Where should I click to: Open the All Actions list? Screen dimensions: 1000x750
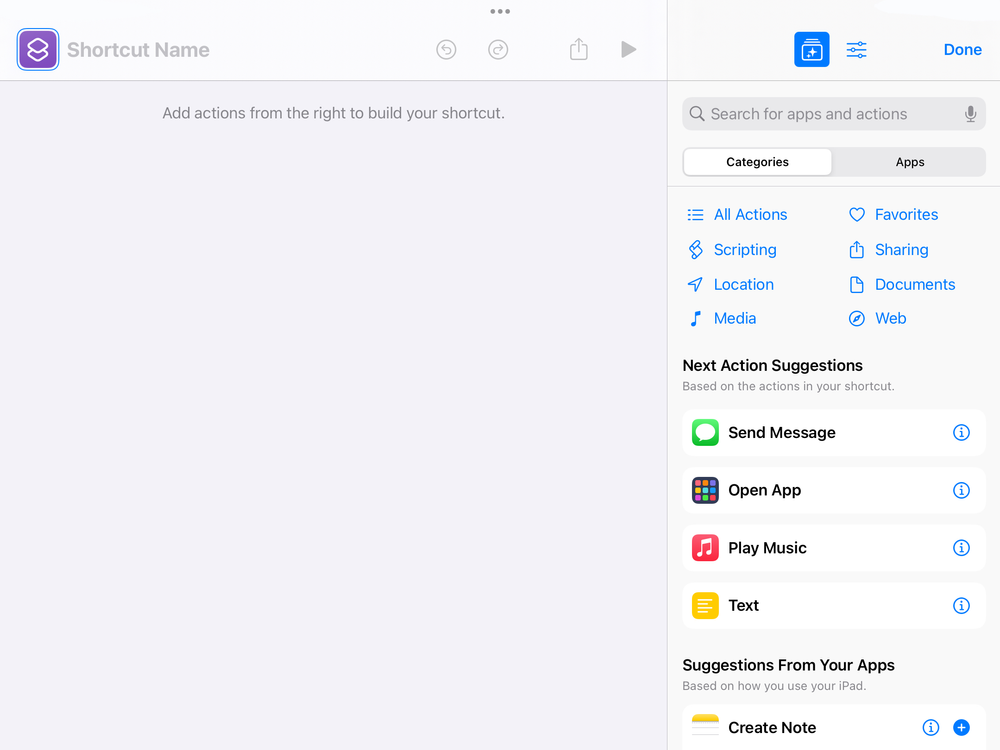tap(749, 214)
